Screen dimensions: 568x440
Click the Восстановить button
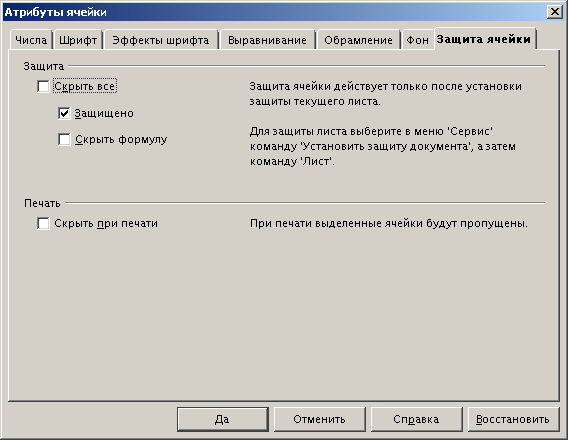(513, 419)
